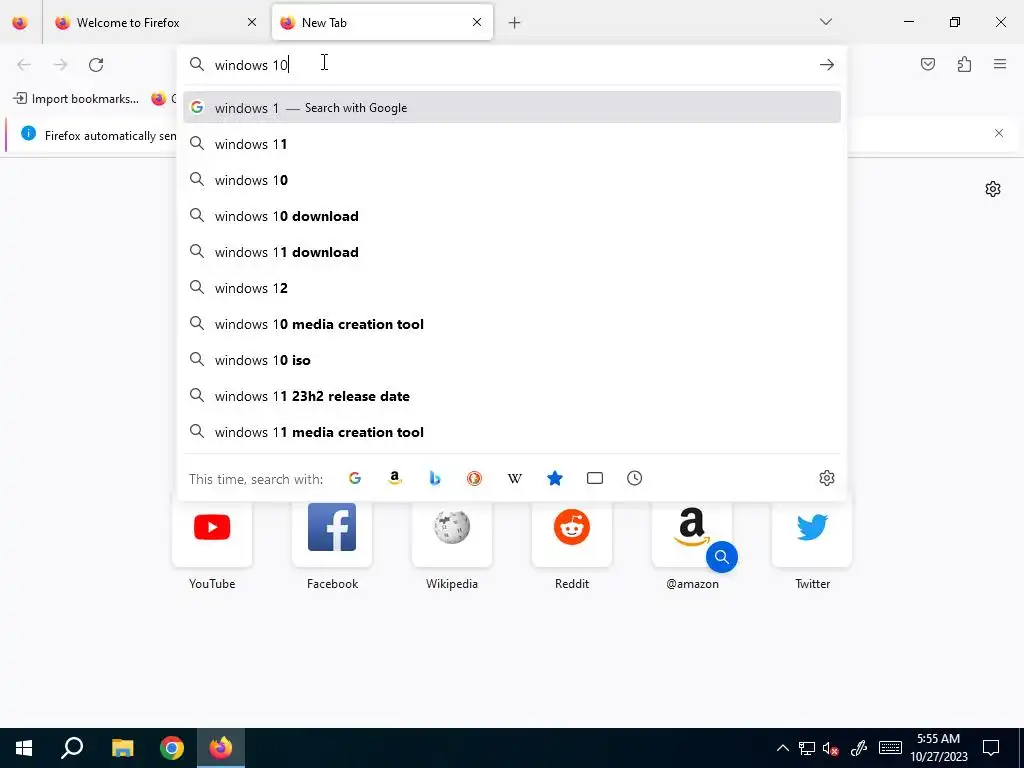Choose suggestion 'windows 10'
1024x768 pixels.
[512, 180]
